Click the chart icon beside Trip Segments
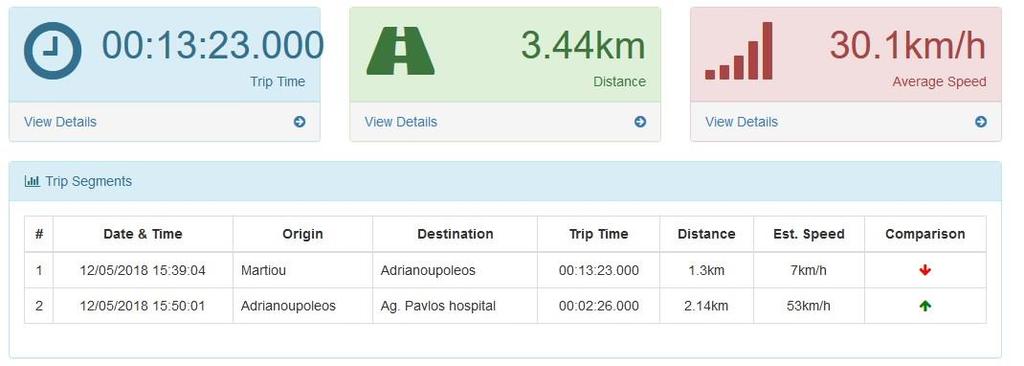Viewport: 1024px width, 366px height. click(32, 182)
